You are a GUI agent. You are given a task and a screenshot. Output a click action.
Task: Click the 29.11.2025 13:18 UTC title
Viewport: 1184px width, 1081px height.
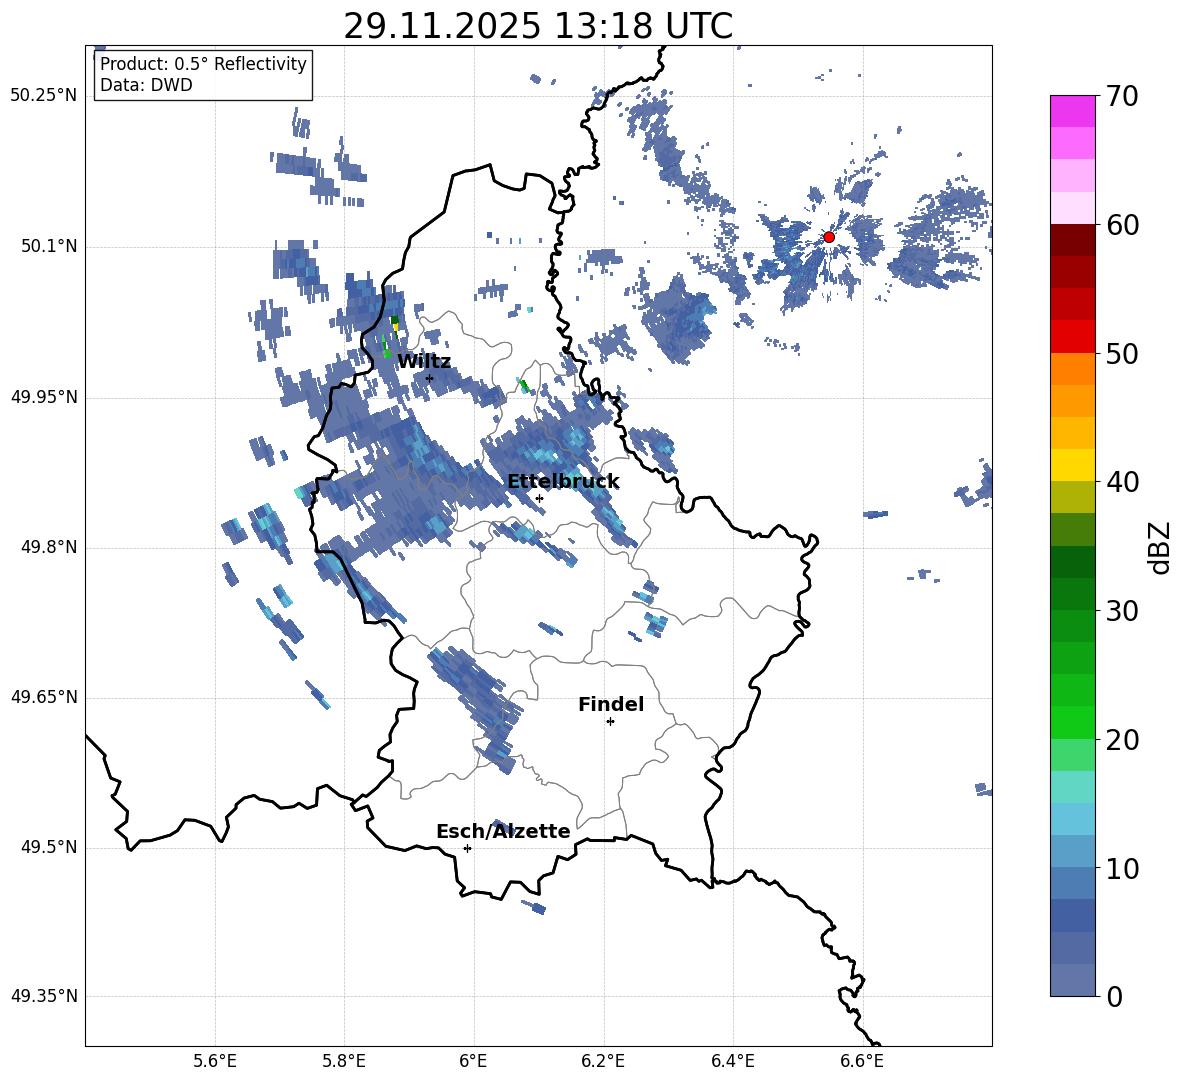538,26
